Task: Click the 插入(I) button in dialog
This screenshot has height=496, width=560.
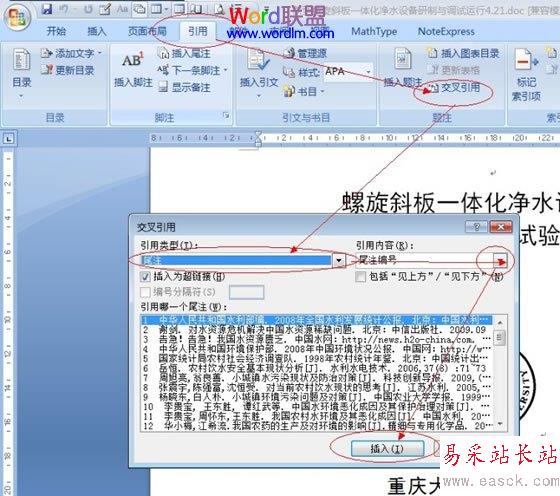Action: point(388,449)
